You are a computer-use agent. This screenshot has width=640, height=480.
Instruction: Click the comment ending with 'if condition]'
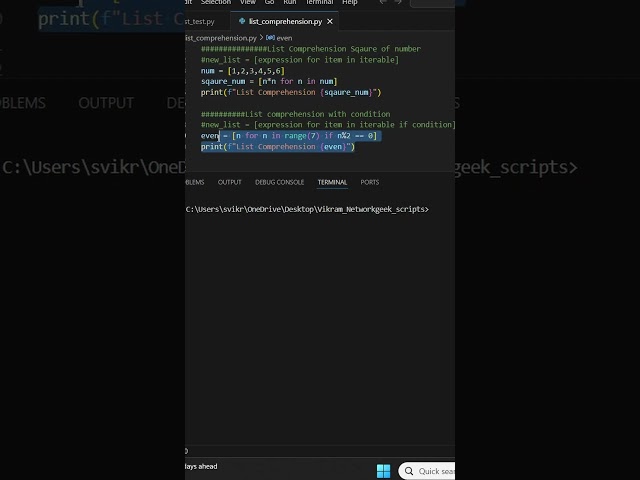coord(328,124)
